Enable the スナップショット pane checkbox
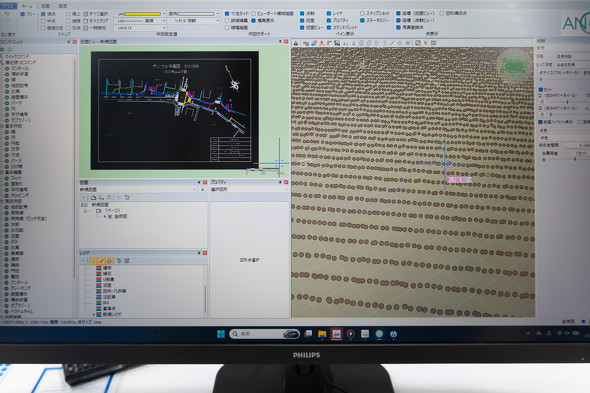 [362, 13]
